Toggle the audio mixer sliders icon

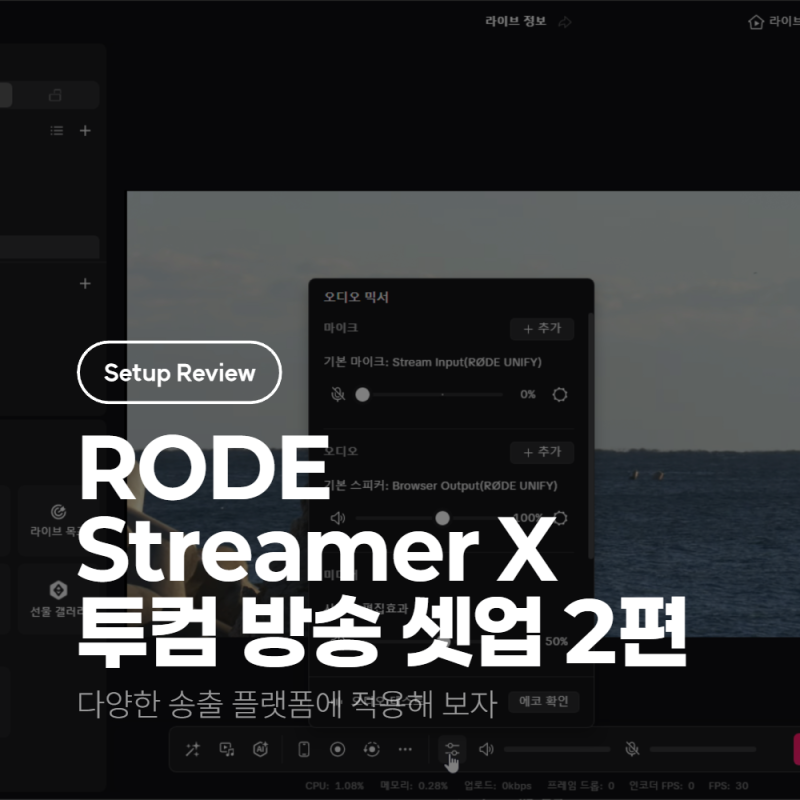coord(452,749)
